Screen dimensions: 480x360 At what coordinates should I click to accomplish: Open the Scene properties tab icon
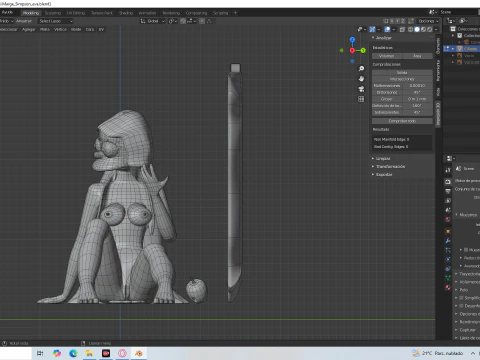[x=448, y=210]
